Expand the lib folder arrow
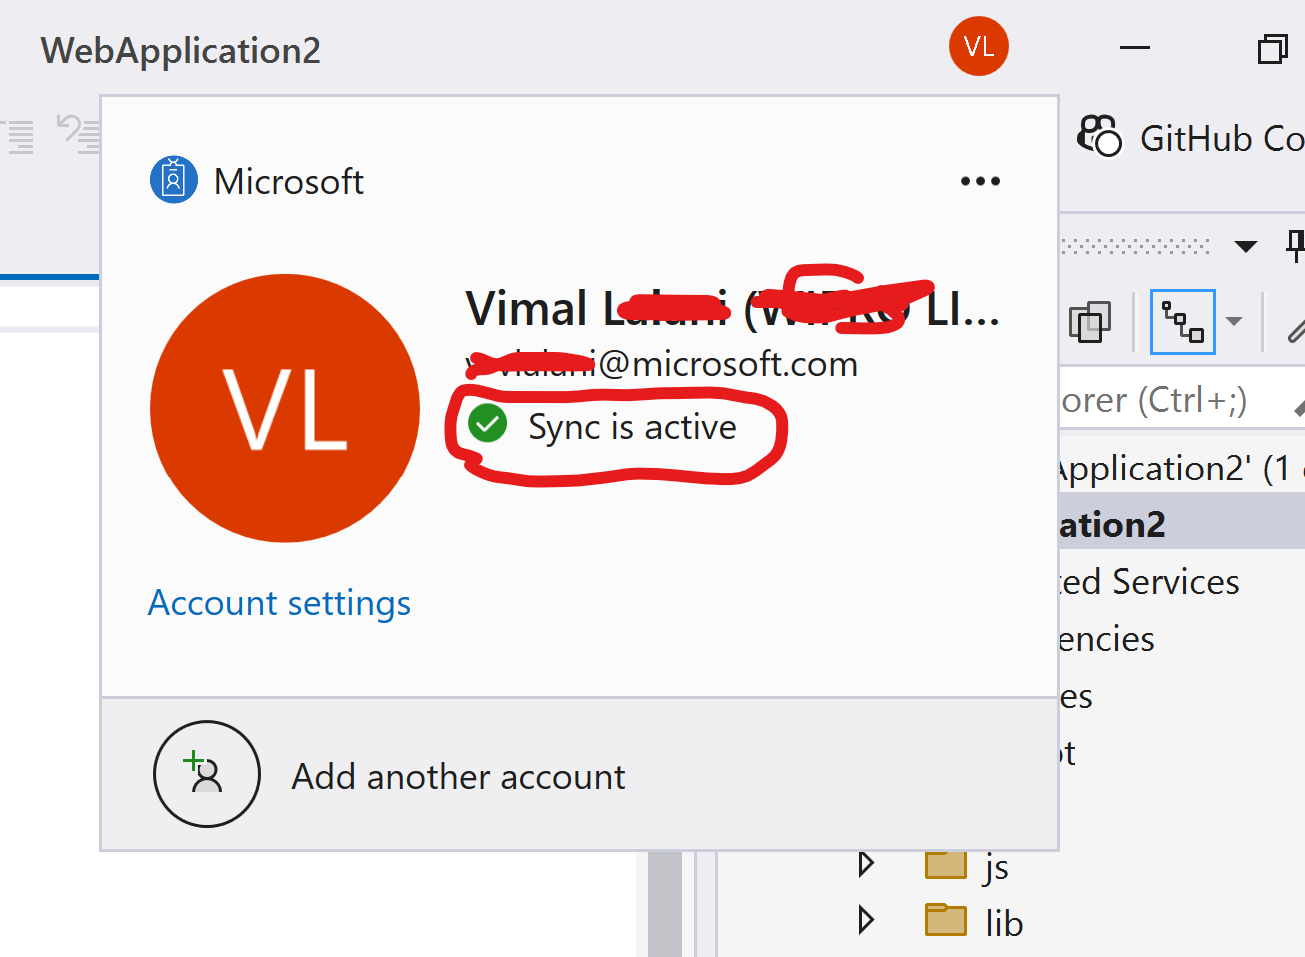The width and height of the screenshot is (1305, 957). (x=866, y=919)
